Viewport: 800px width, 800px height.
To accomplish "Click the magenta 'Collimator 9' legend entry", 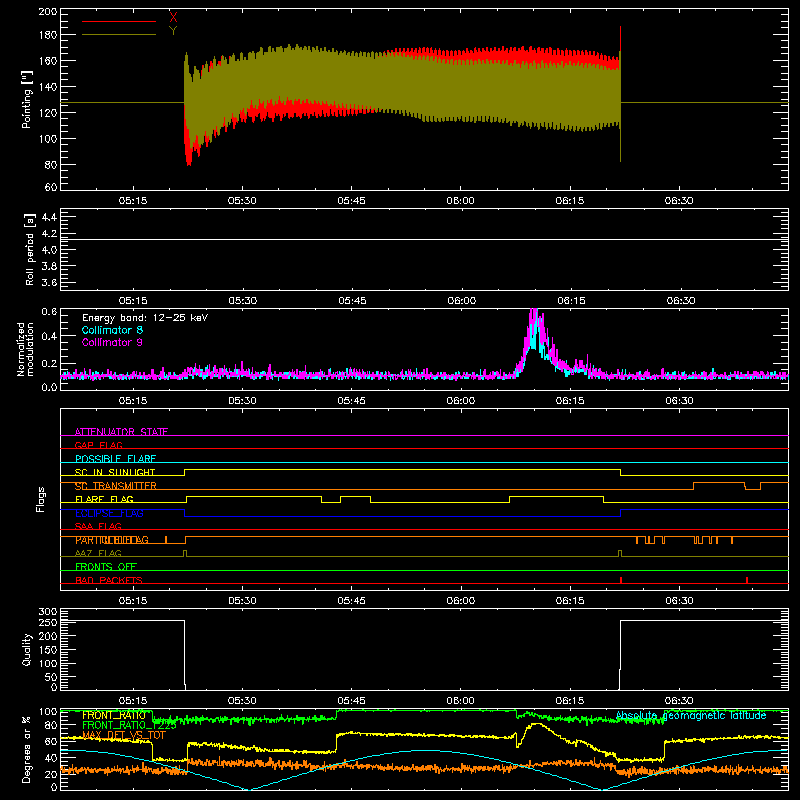I will [x=112, y=342].
